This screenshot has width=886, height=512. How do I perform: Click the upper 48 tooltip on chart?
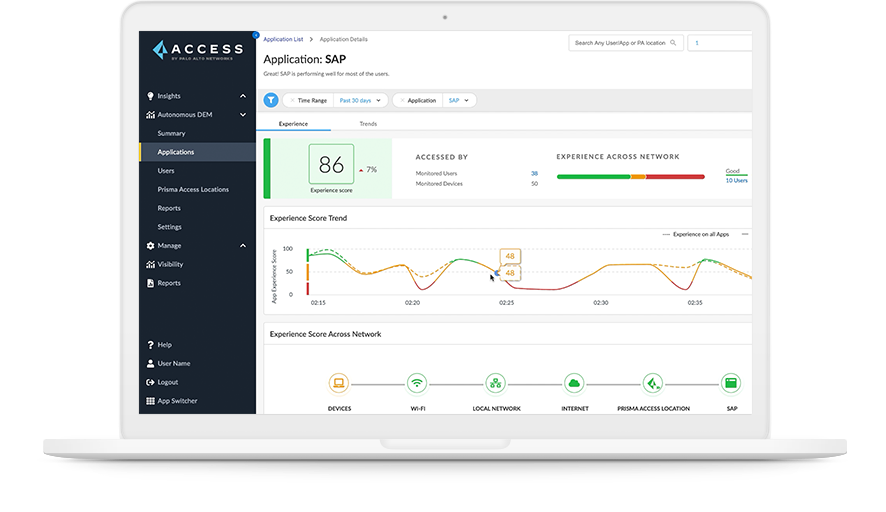point(510,256)
